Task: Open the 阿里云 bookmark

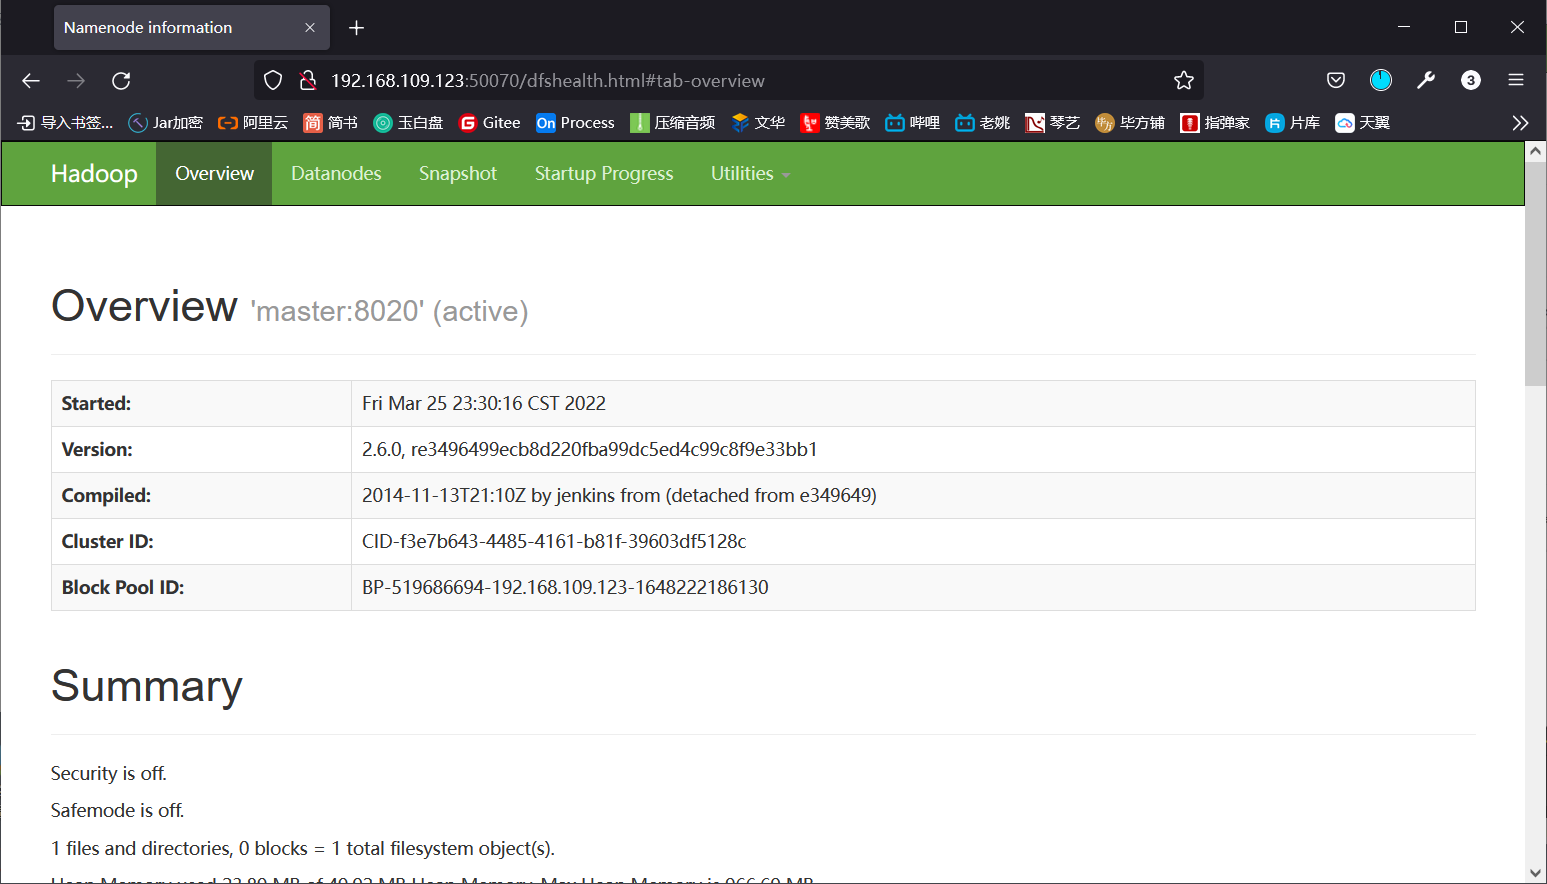Action: (253, 123)
